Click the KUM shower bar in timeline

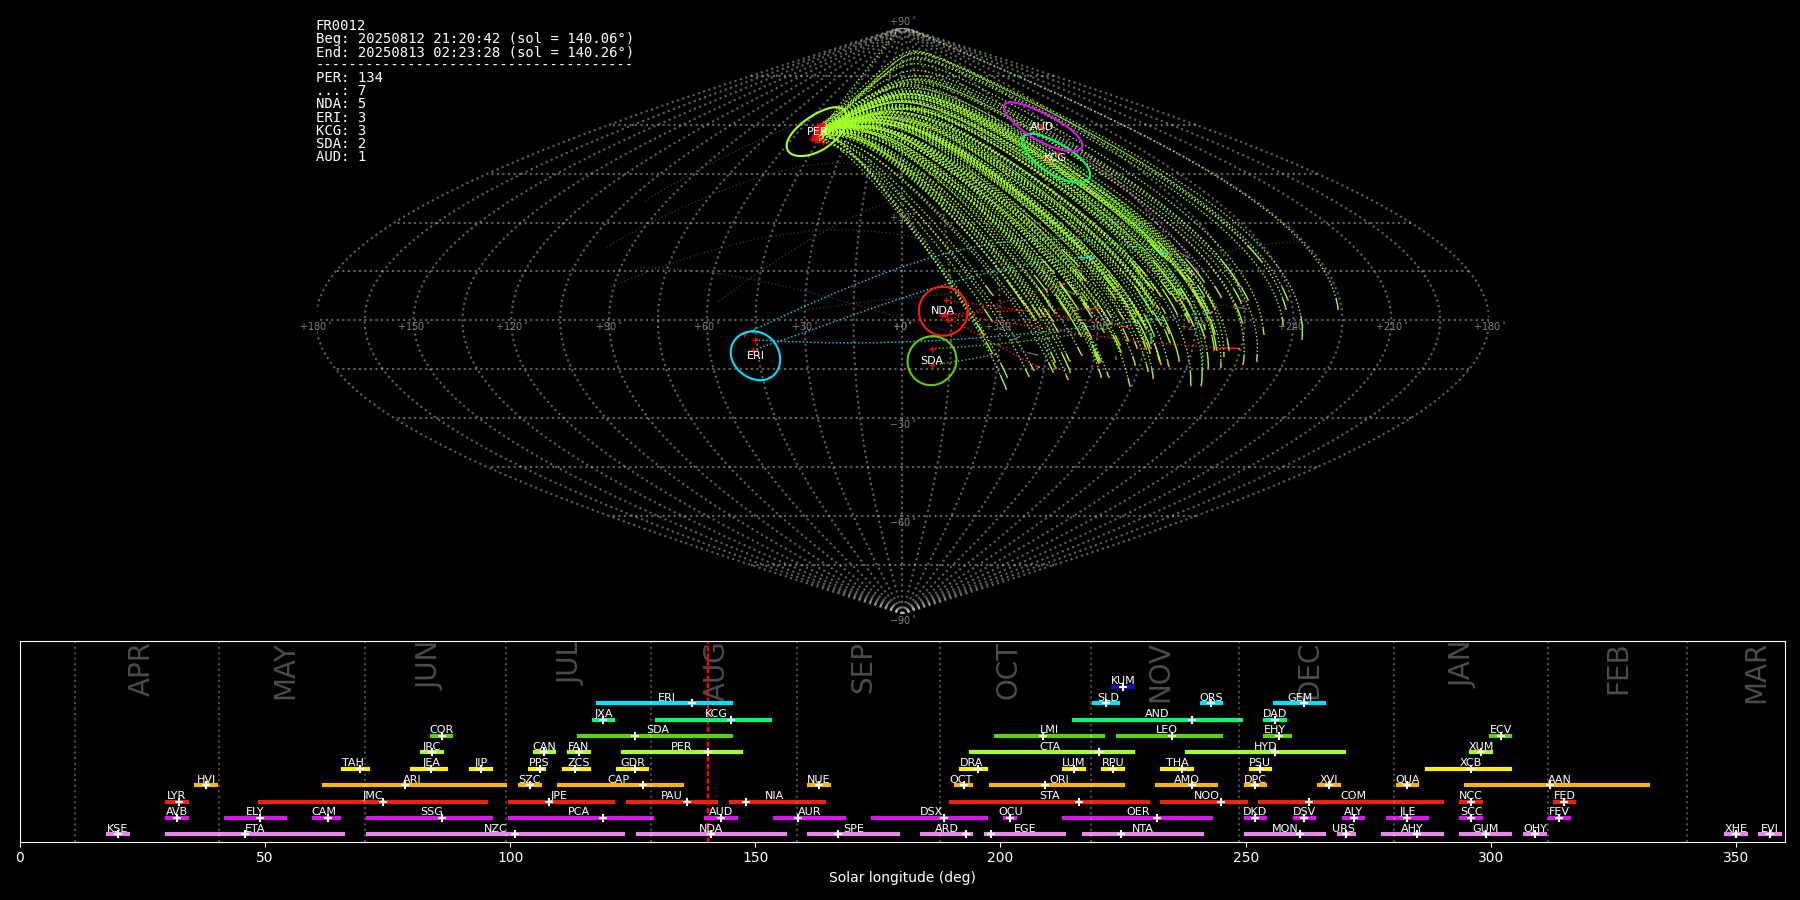[1123, 687]
